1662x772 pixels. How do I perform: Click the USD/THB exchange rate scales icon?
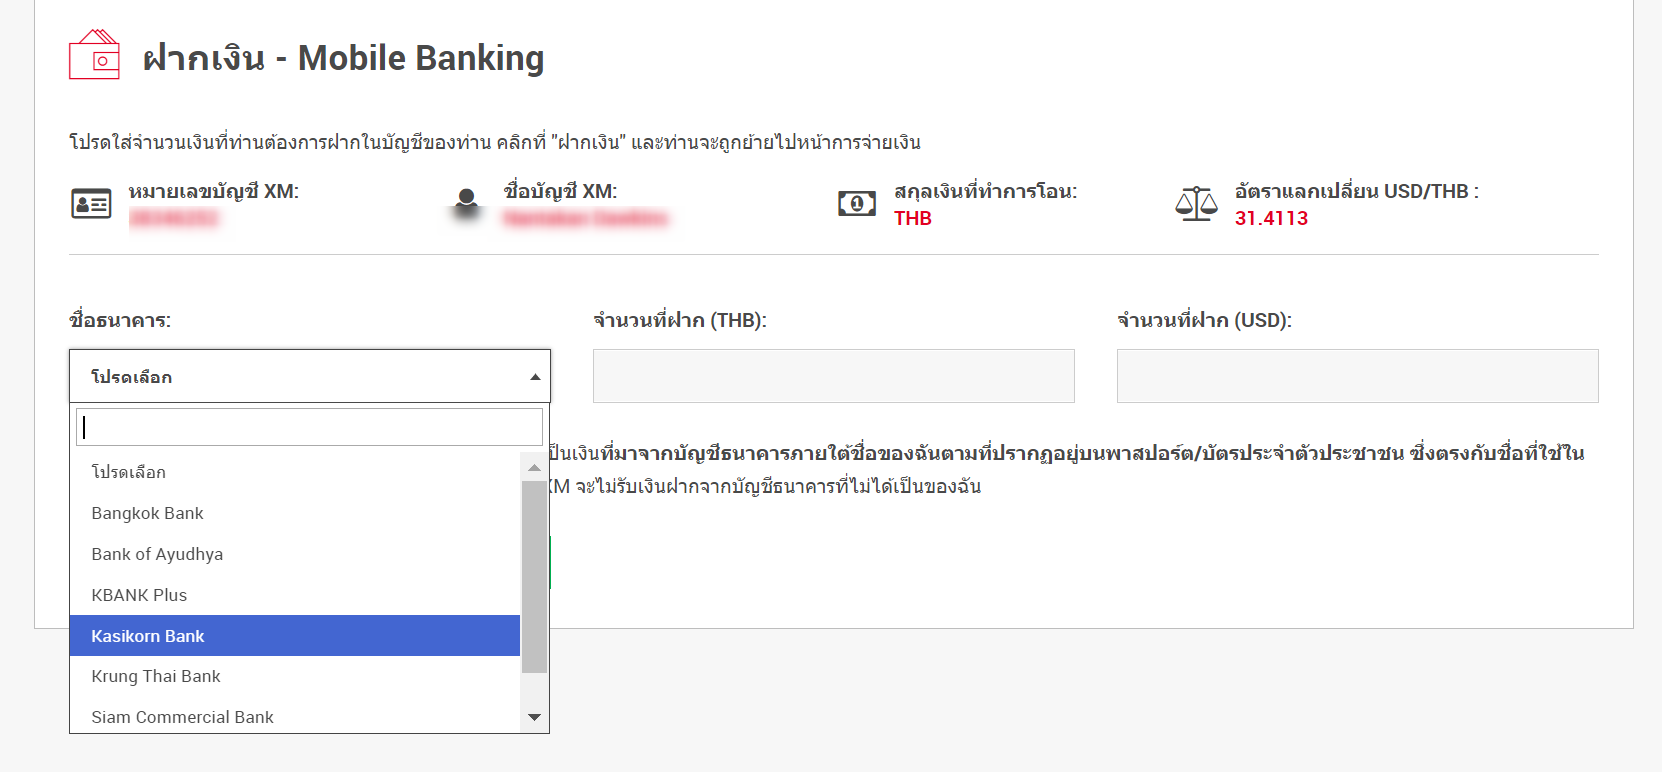(x=1196, y=204)
